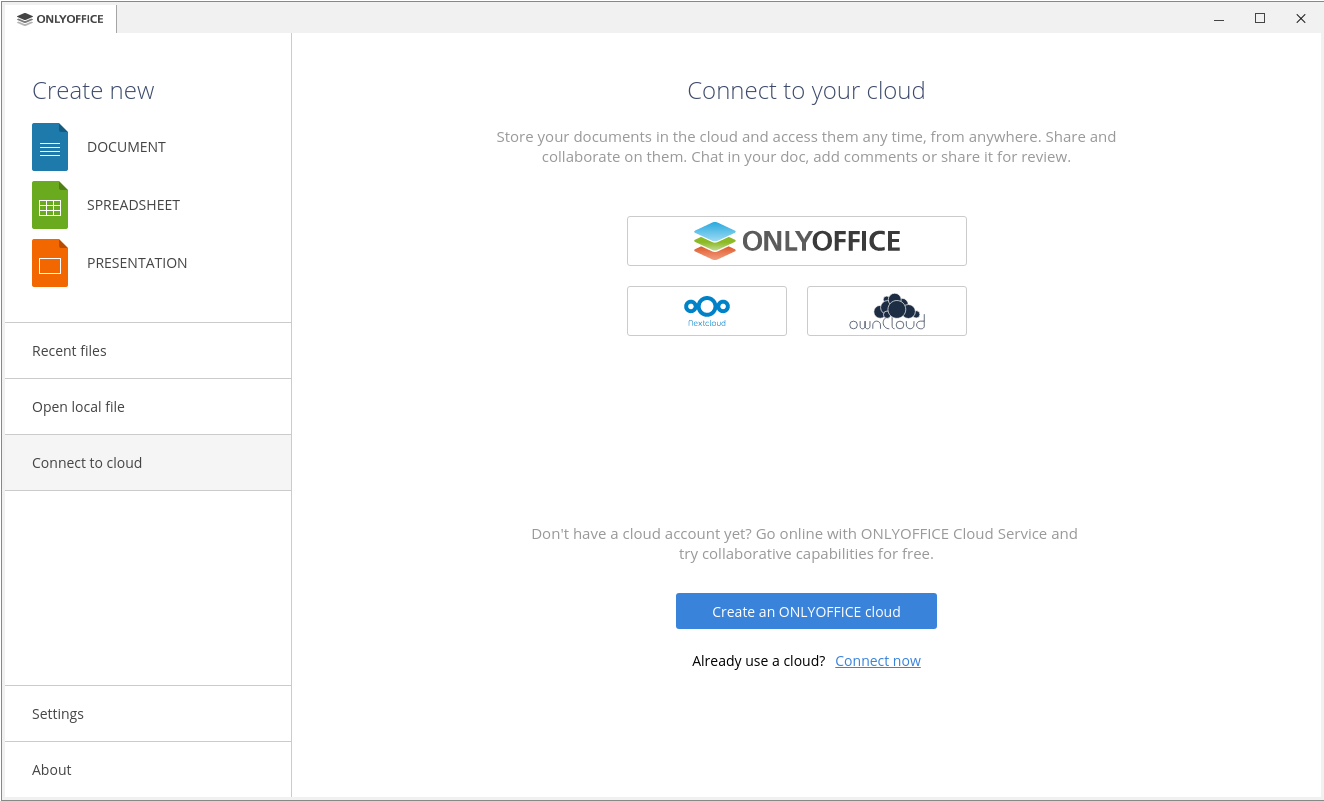This screenshot has width=1324, height=801.
Task: Click the green spreadsheet file icon
Action: pos(50,205)
